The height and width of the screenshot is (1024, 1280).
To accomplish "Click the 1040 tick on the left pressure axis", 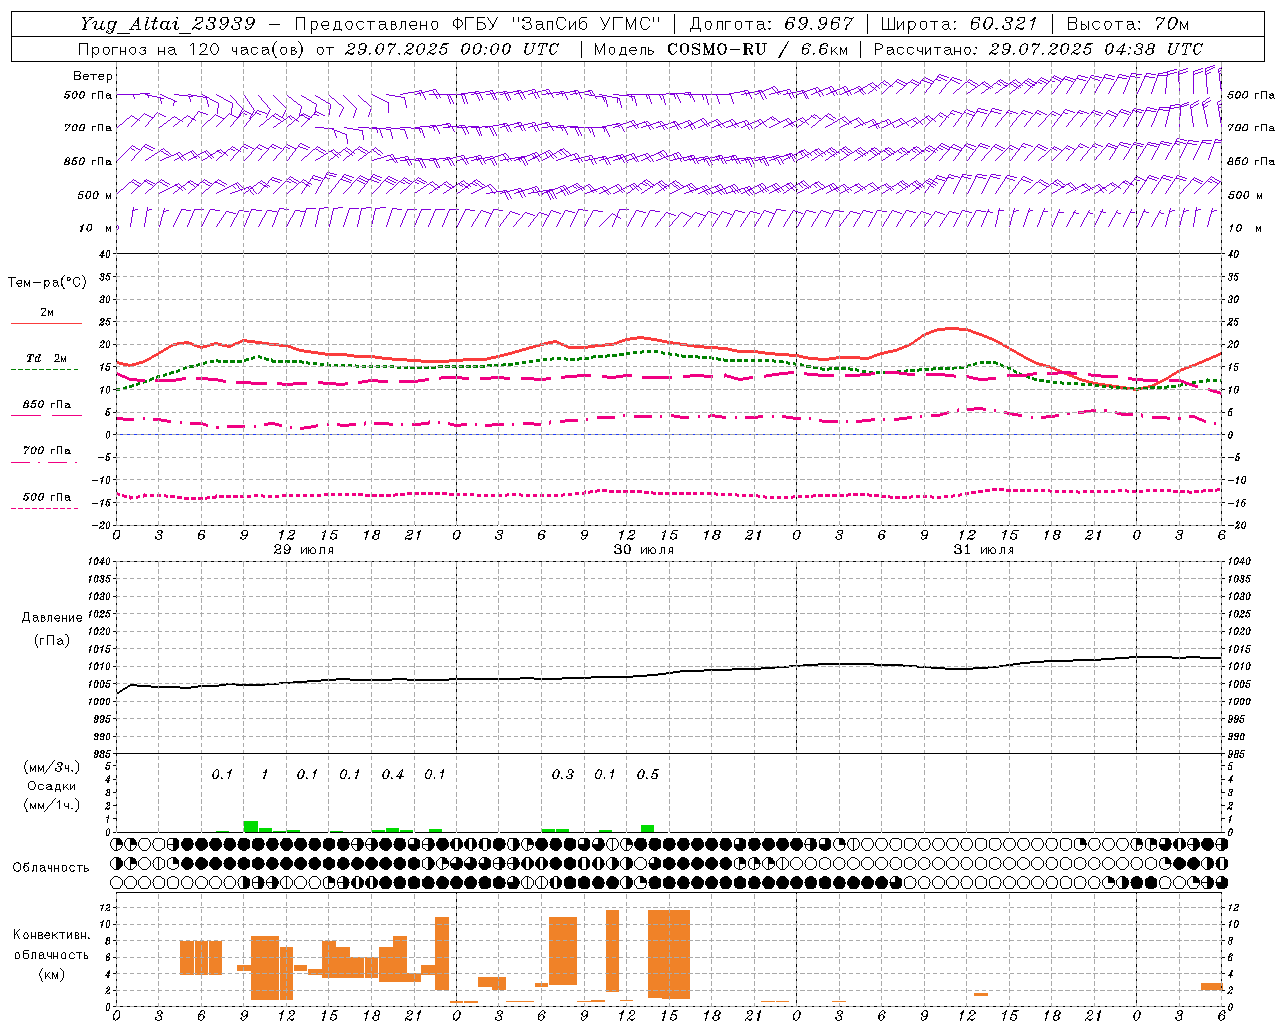I will pyautogui.click(x=98, y=561).
